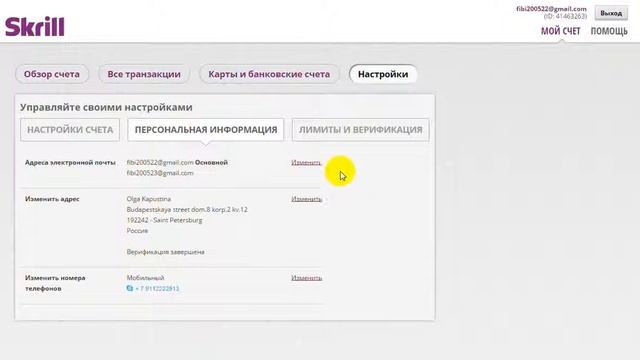Select the Настройки tab
Viewport: 640px width, 360px height.
(383, 74)
